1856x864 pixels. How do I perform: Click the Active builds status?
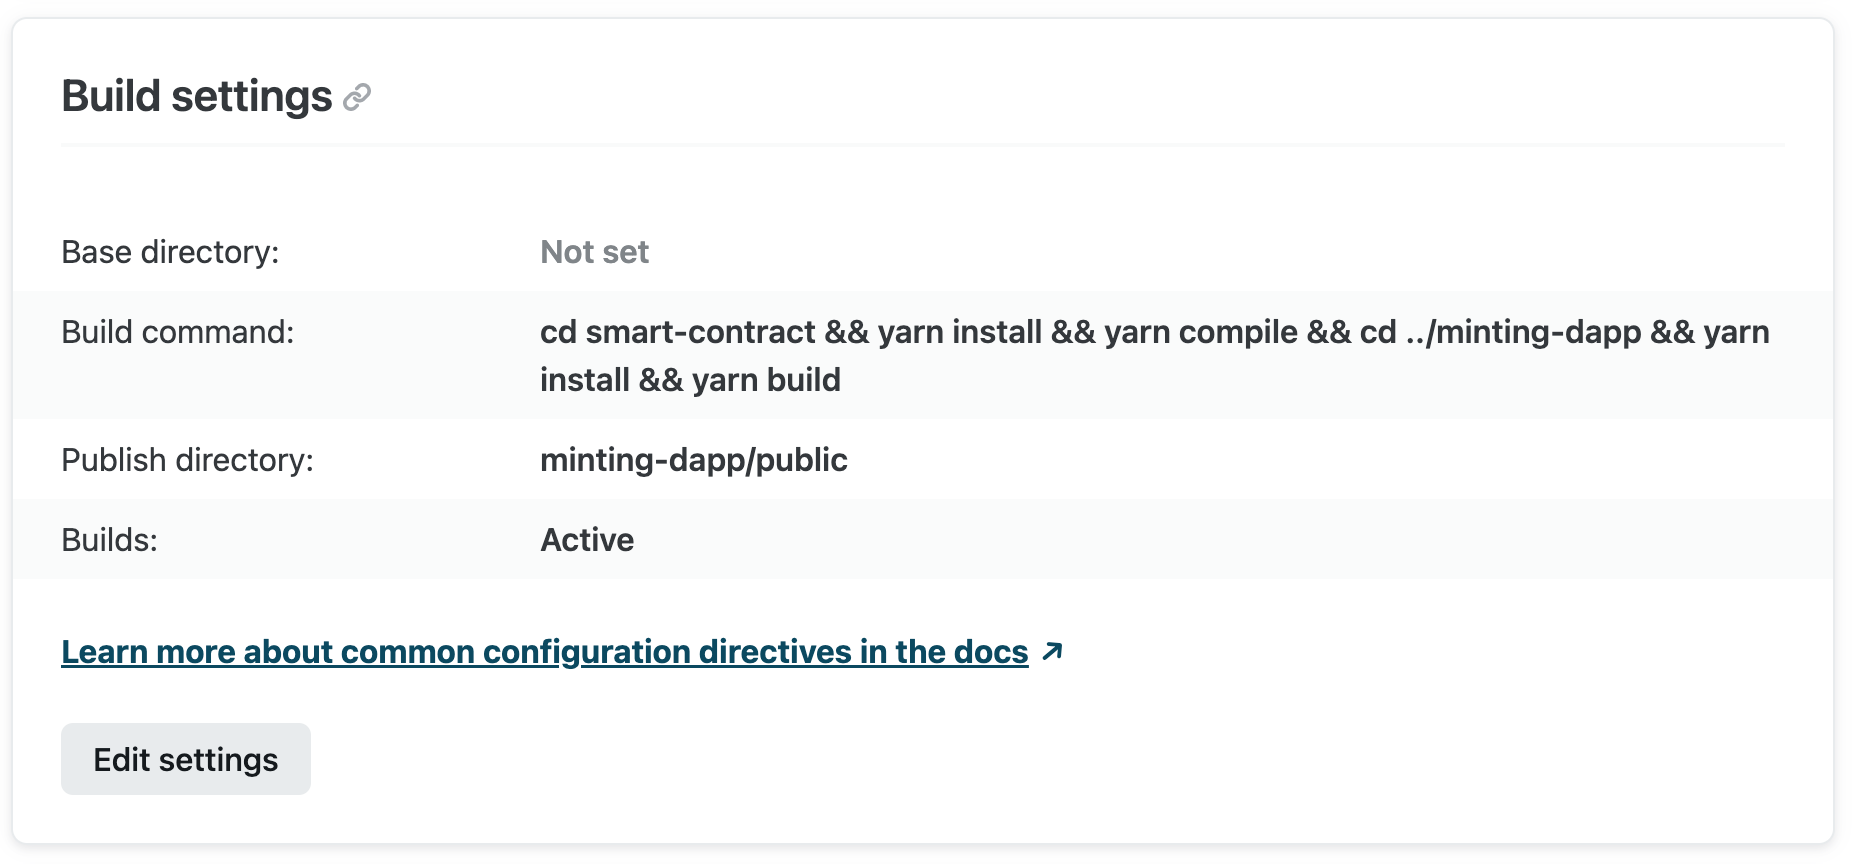(x=586, y=540)
